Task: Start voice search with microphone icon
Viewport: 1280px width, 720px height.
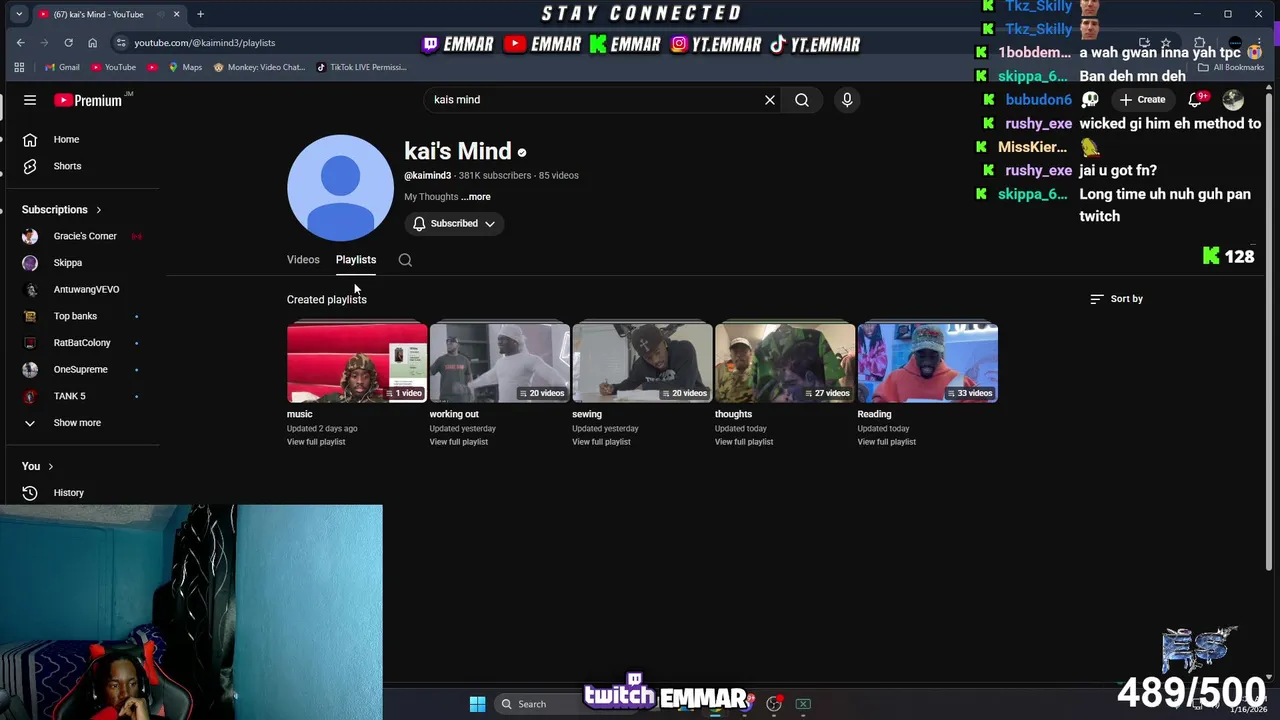Action: click(847, 100)
